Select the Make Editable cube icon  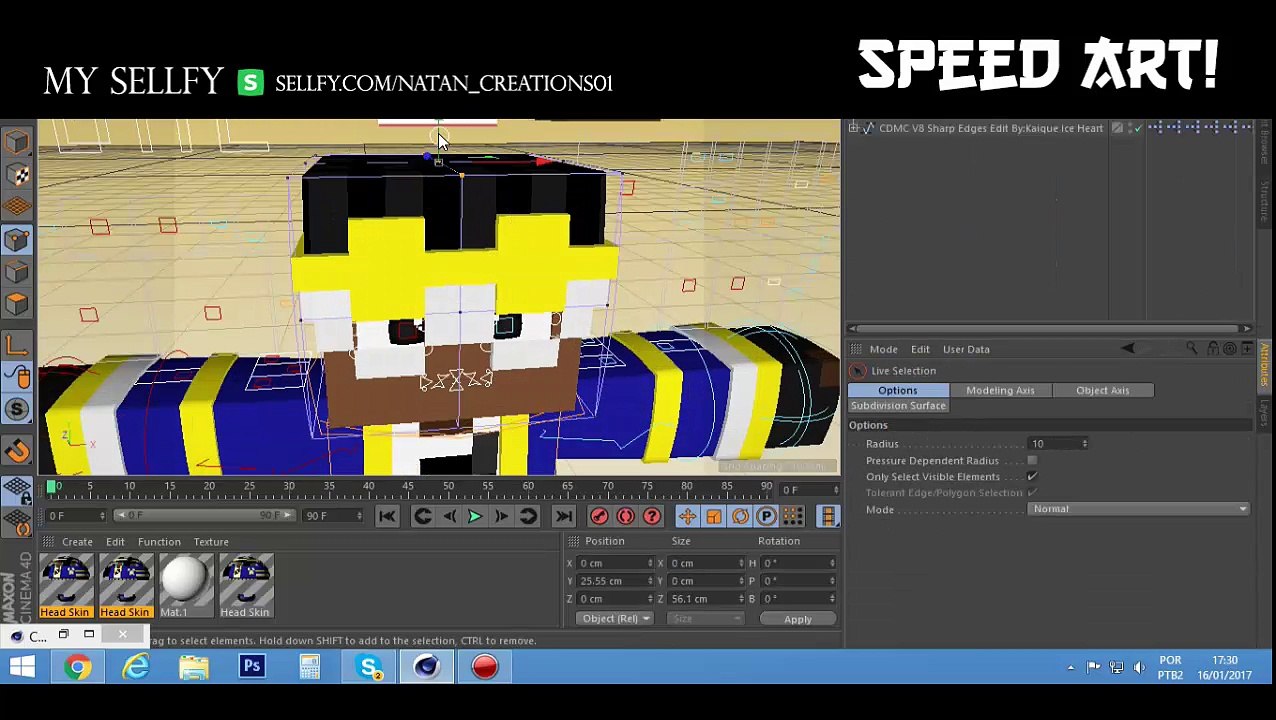pos(17,142)
